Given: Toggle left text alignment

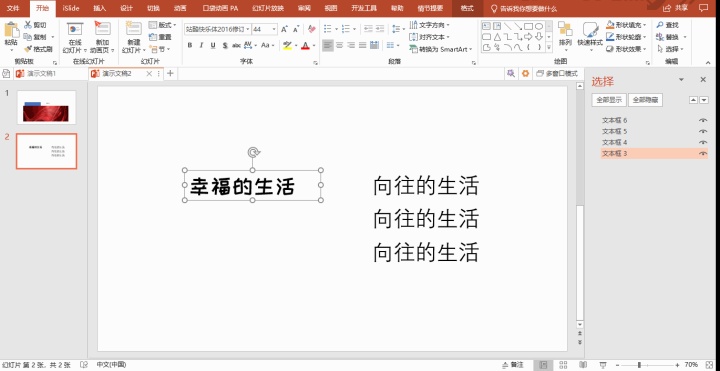Looking at the screenshot, I should tap(328, 45).
